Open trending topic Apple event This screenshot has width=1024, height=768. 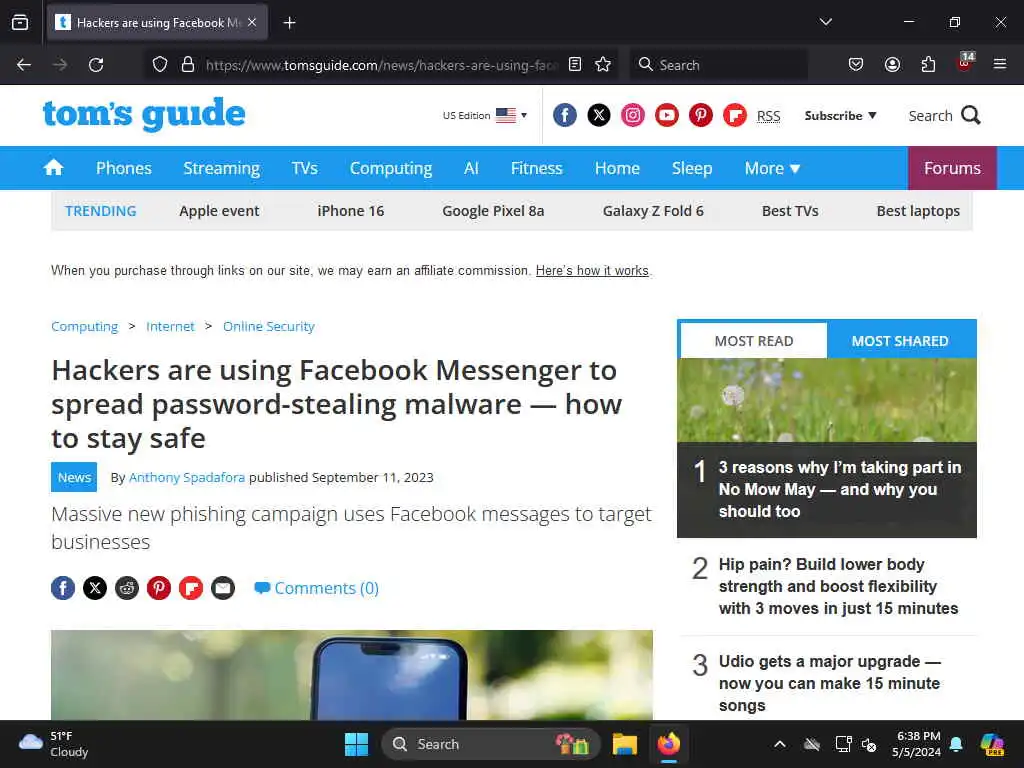219,211
